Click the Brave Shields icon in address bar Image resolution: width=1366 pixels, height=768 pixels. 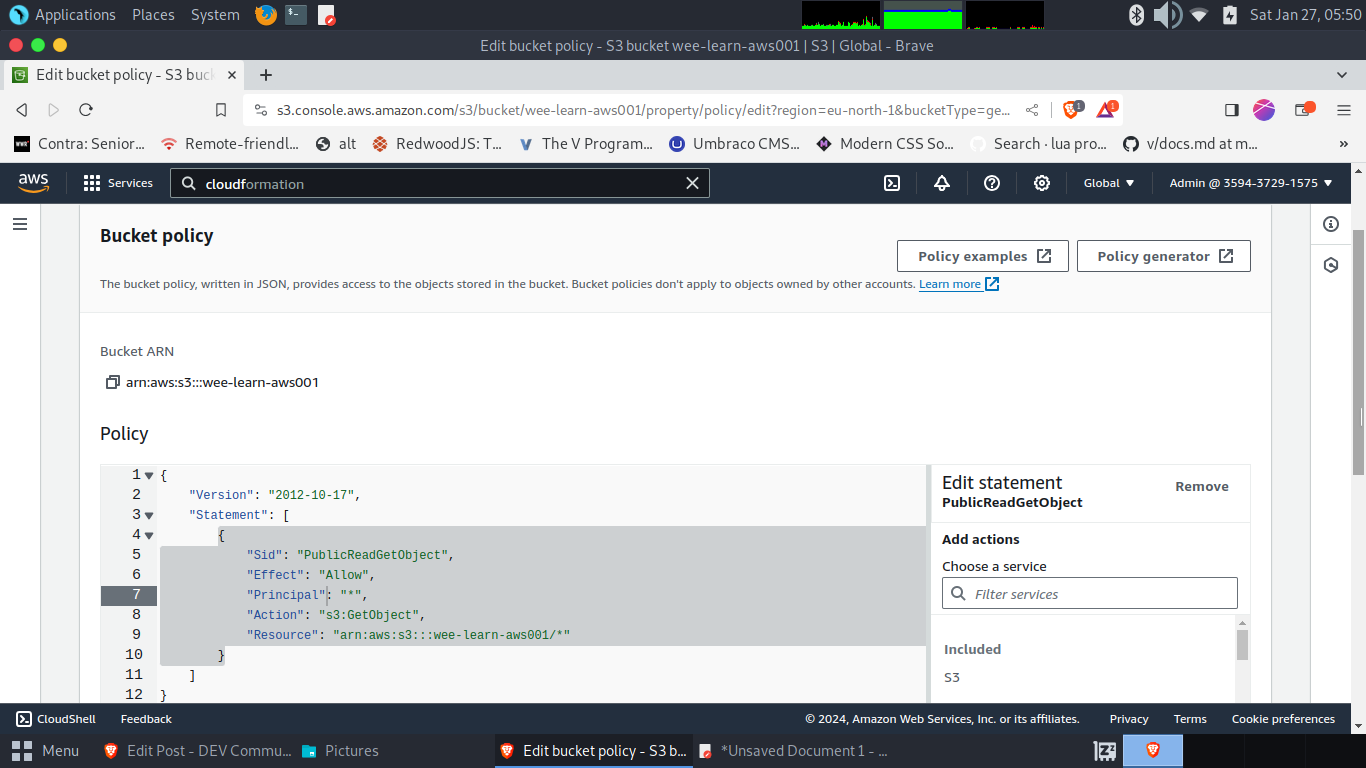coord(1071,110)
